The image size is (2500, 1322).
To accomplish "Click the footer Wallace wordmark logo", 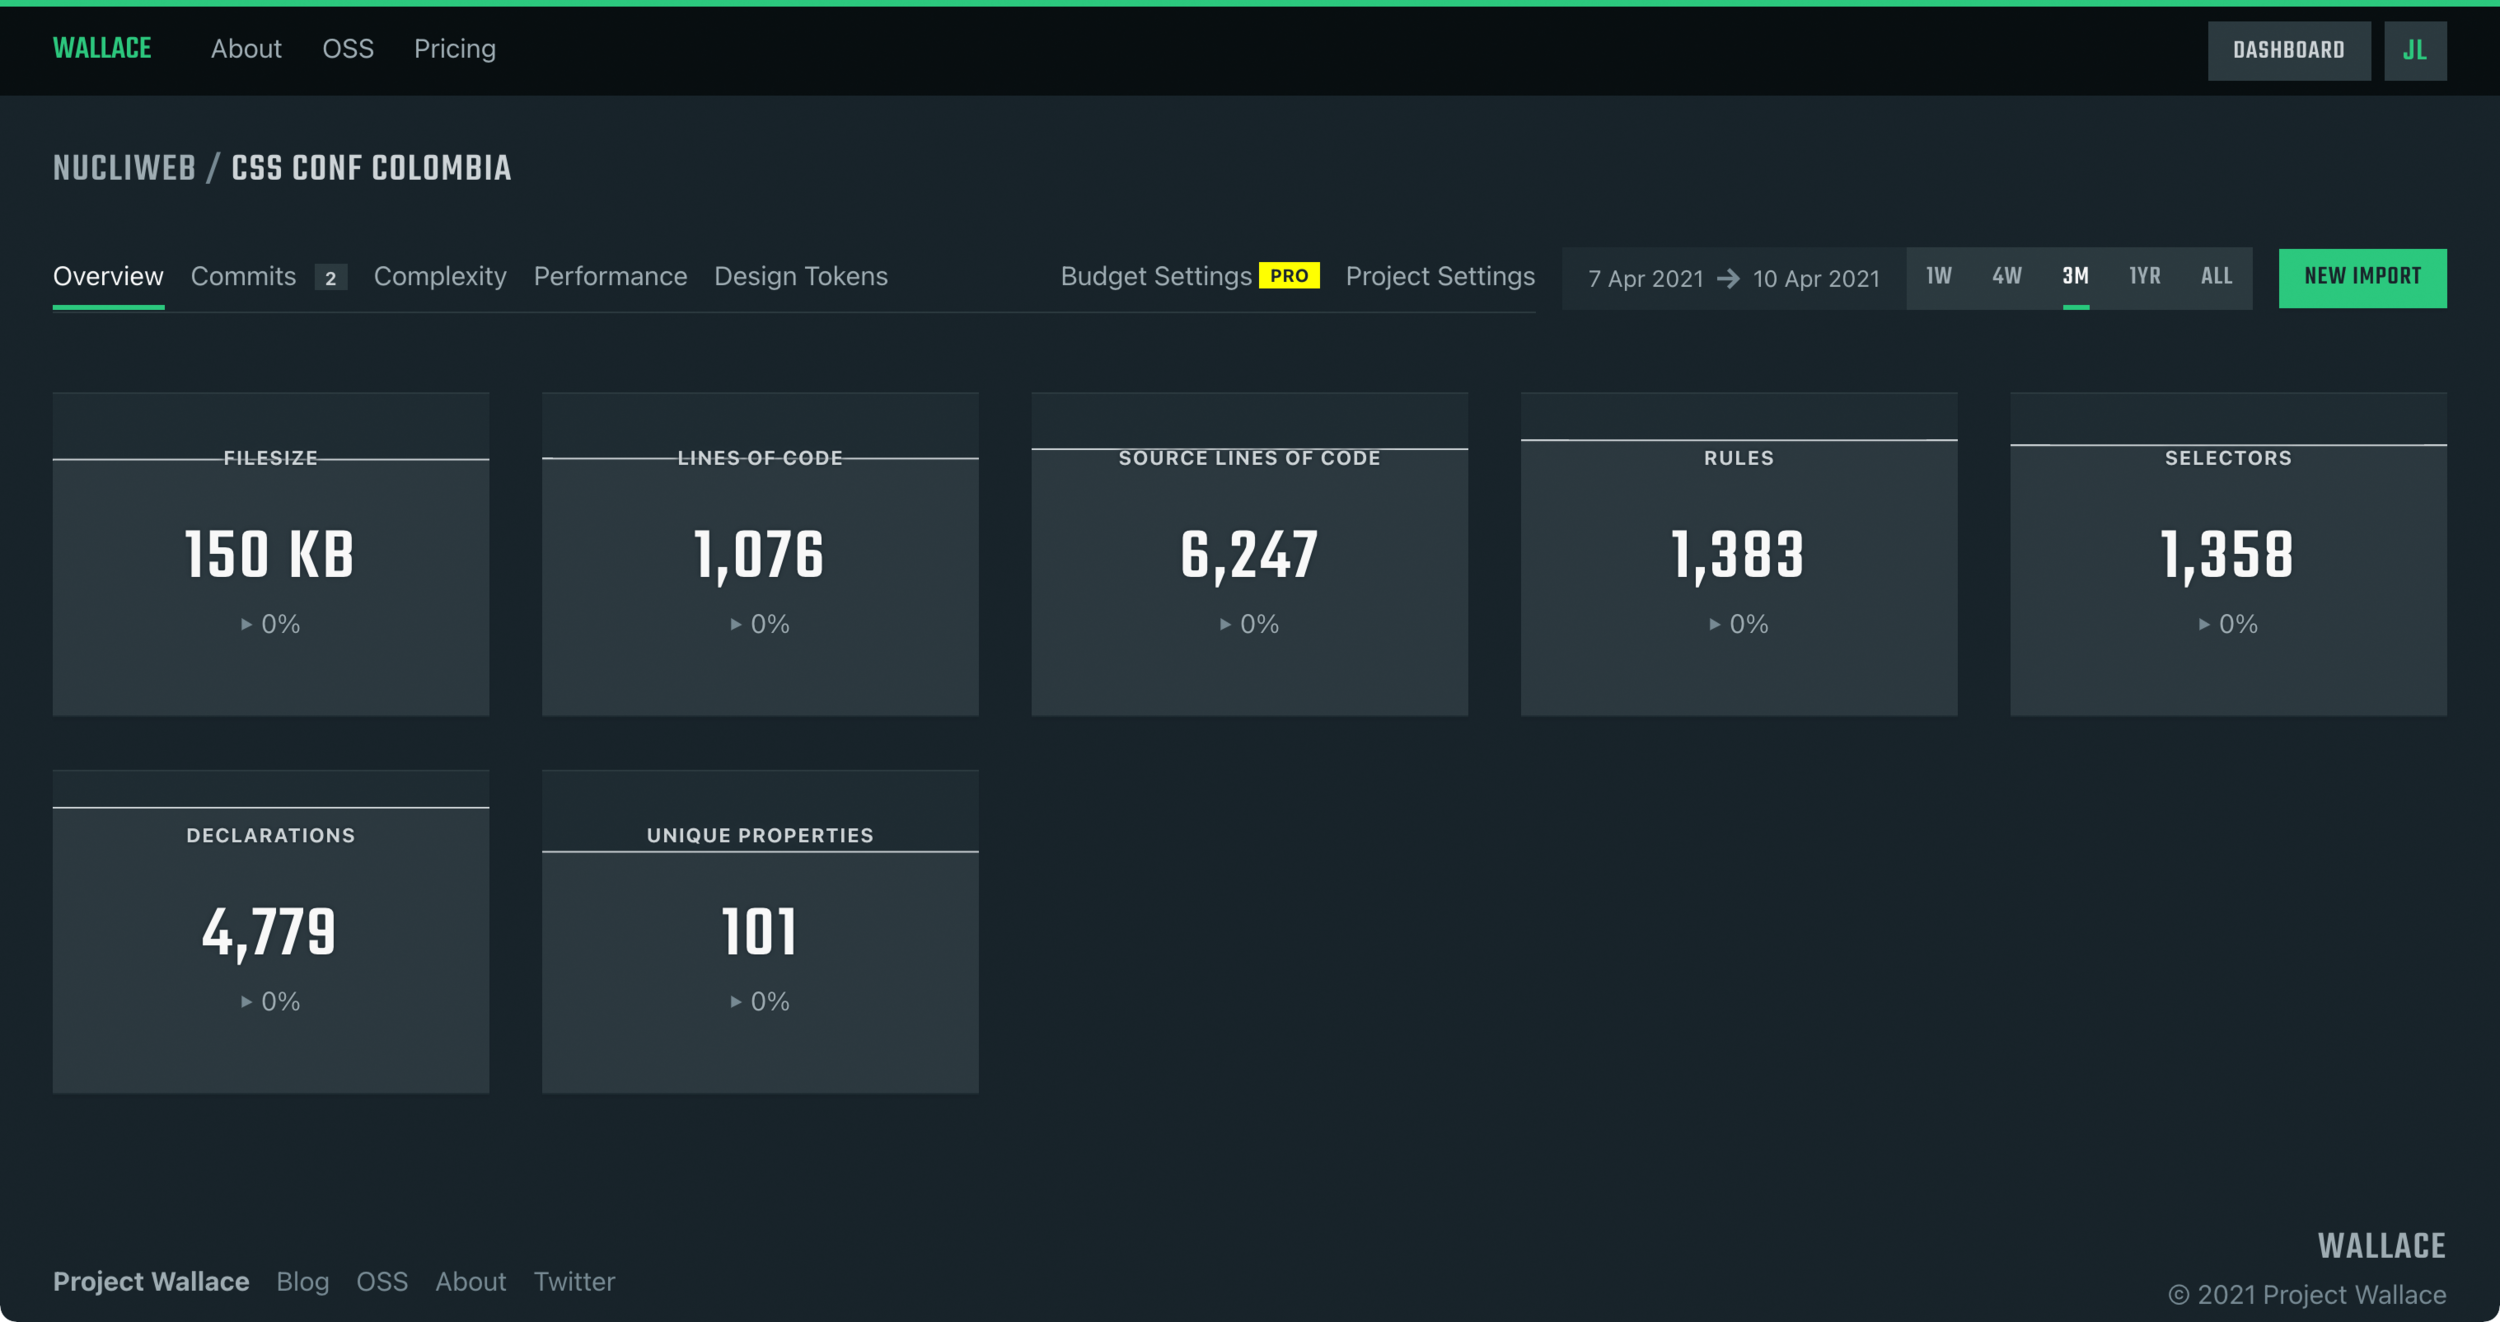I will click(2381, 1246).
